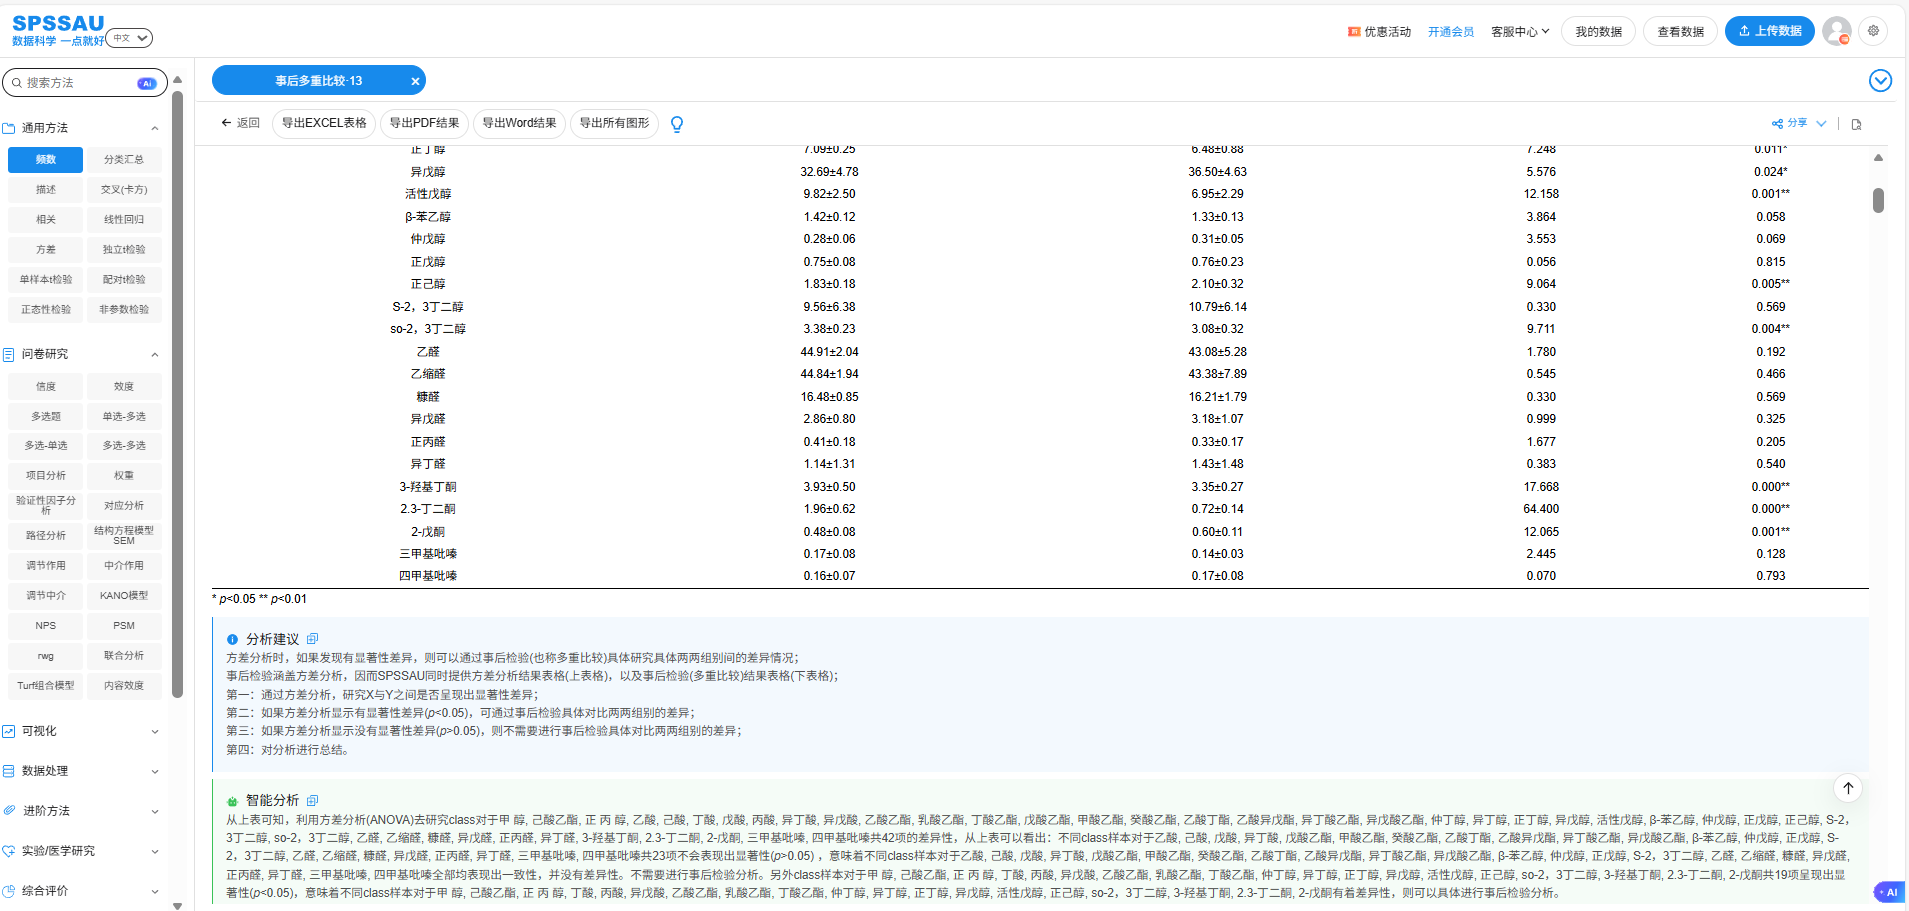Viewport: 1909px width, 911px height.
Task: Copy the 智能分析 text via copy icon
Action: coord(313,800)
